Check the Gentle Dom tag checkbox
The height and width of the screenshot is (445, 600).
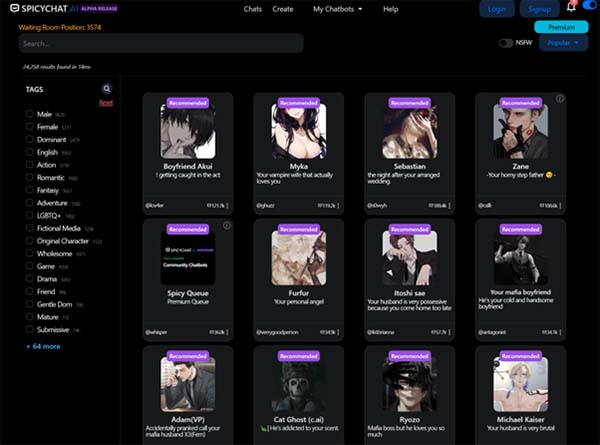pos(29,304)
